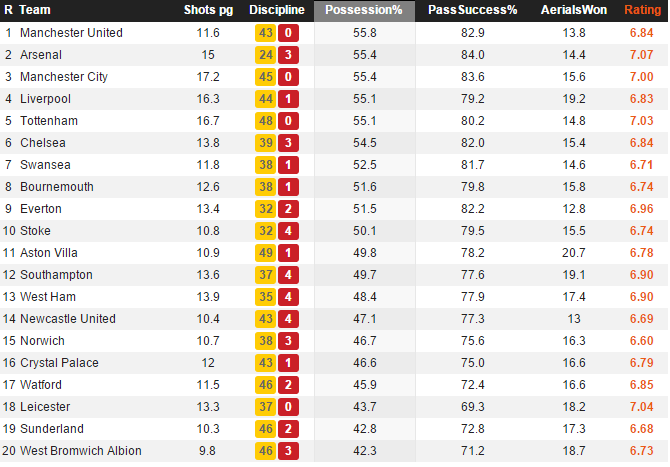Screen dimensions: 670x467
Task: Open West Bromwich Albion team link
Action: (81, 451)
